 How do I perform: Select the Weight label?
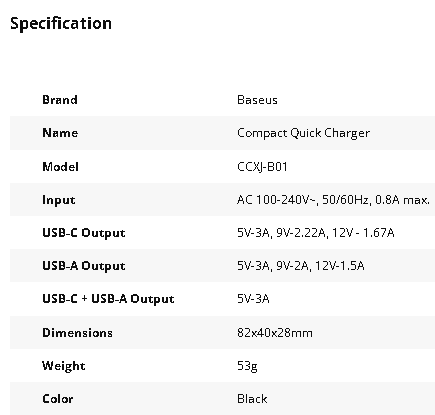(64, 366)
